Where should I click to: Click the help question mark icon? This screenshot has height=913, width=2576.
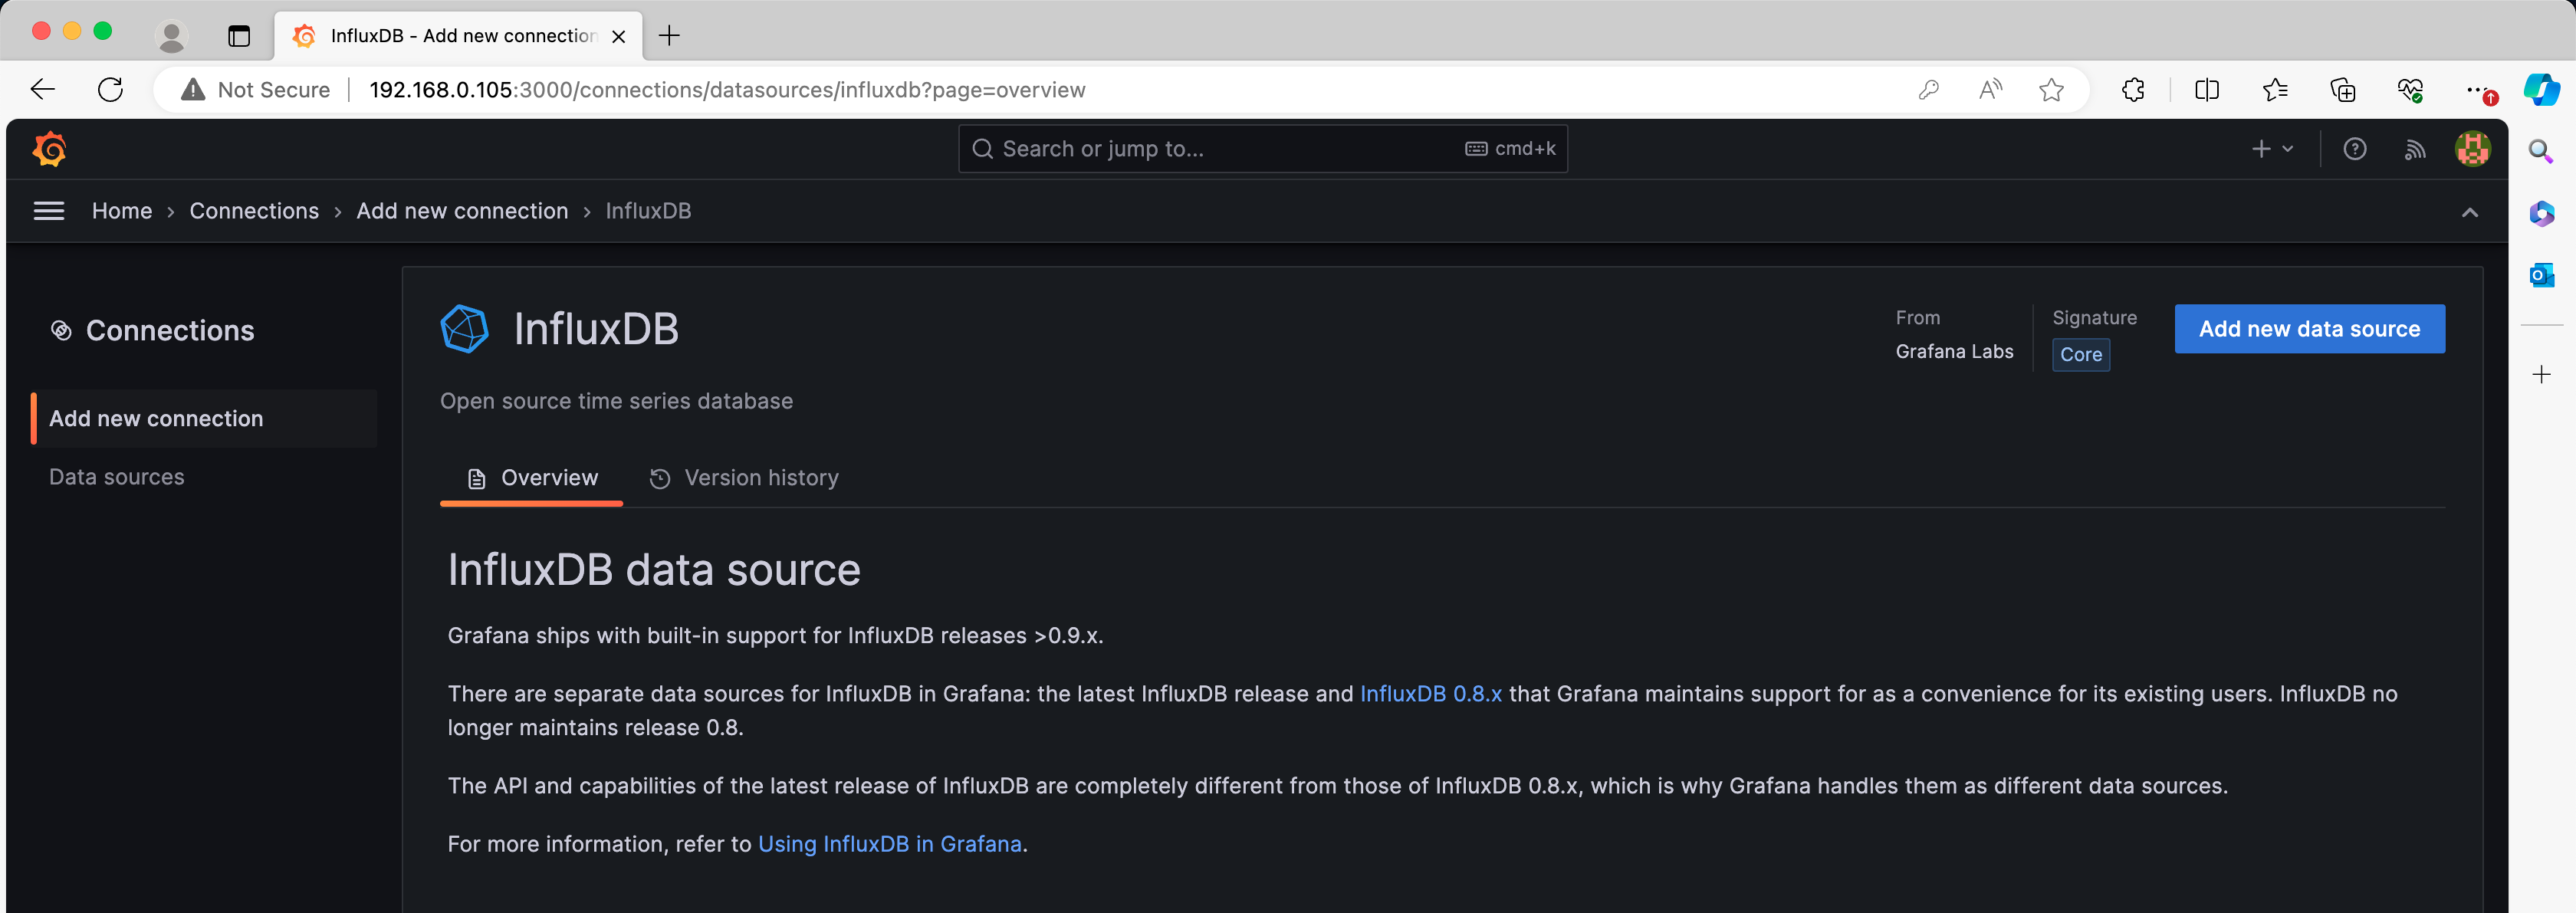point(2354,149)
